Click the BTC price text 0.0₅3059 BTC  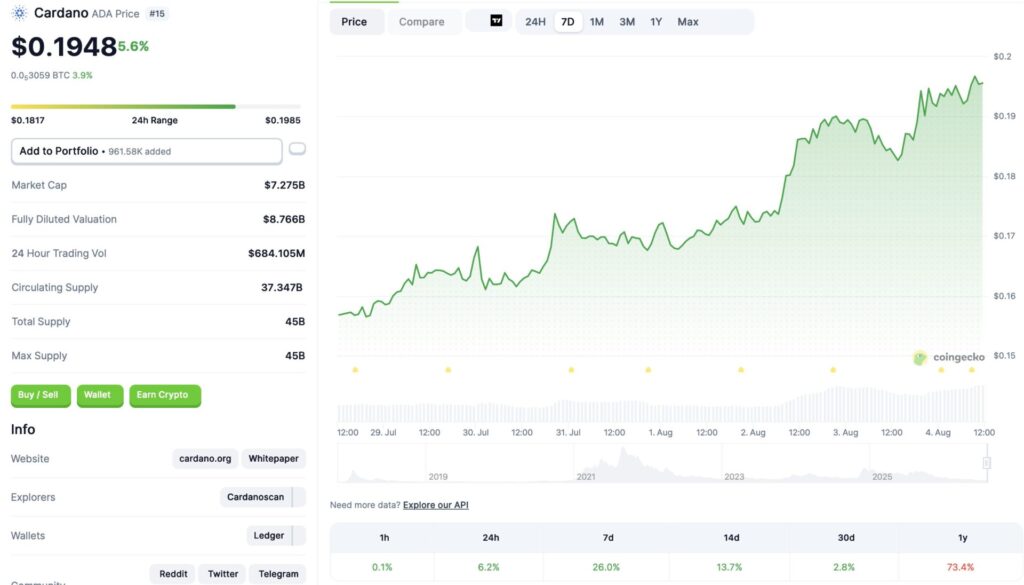40,75
